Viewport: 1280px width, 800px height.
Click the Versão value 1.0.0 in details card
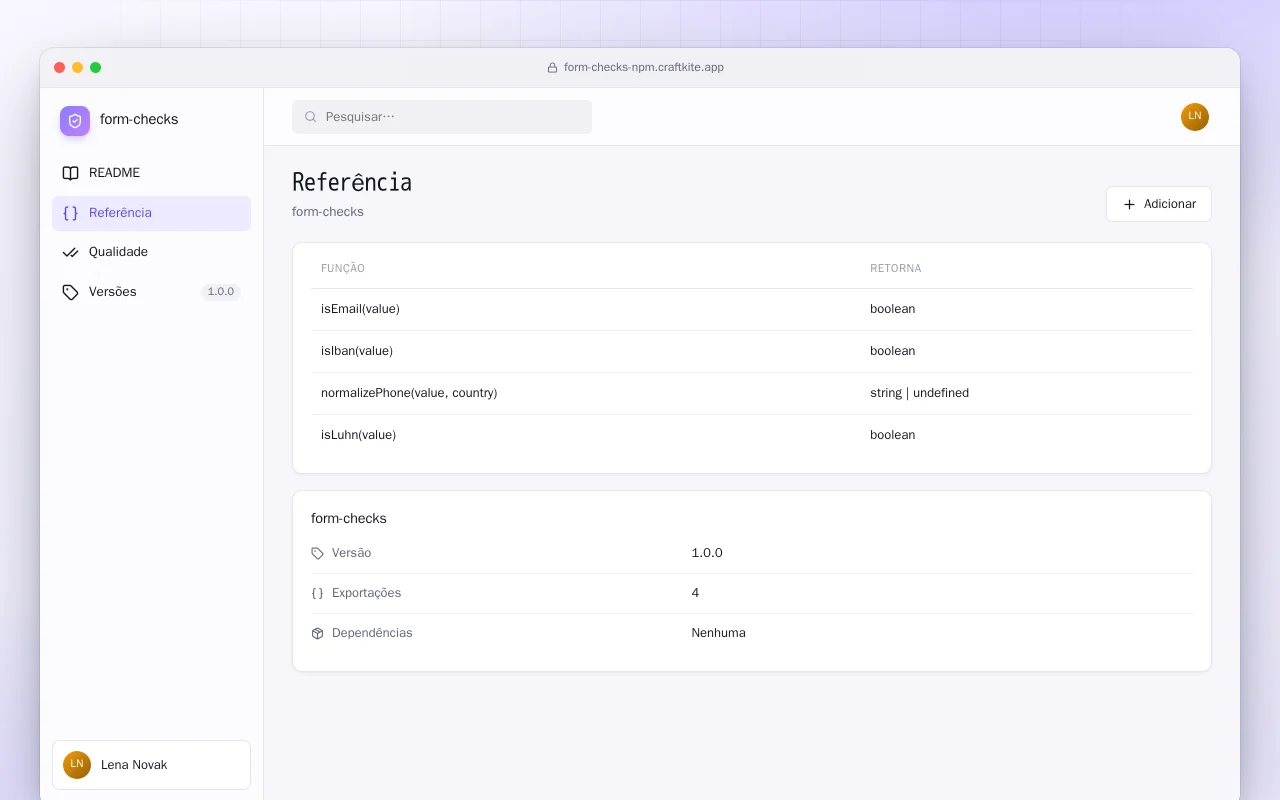pos(707,553)
